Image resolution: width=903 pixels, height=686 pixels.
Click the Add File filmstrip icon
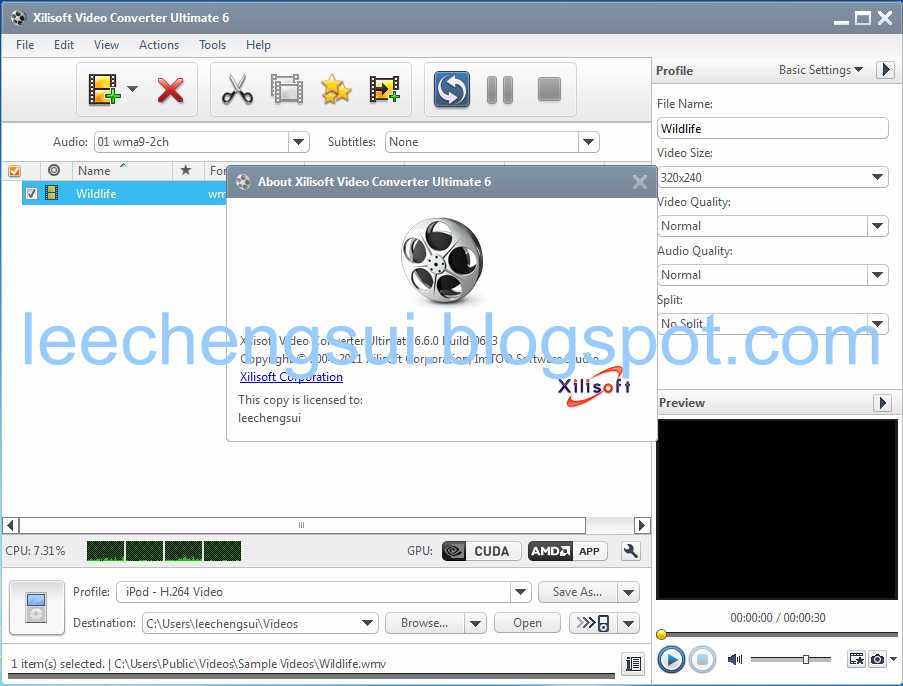click(x=104, y=89)
